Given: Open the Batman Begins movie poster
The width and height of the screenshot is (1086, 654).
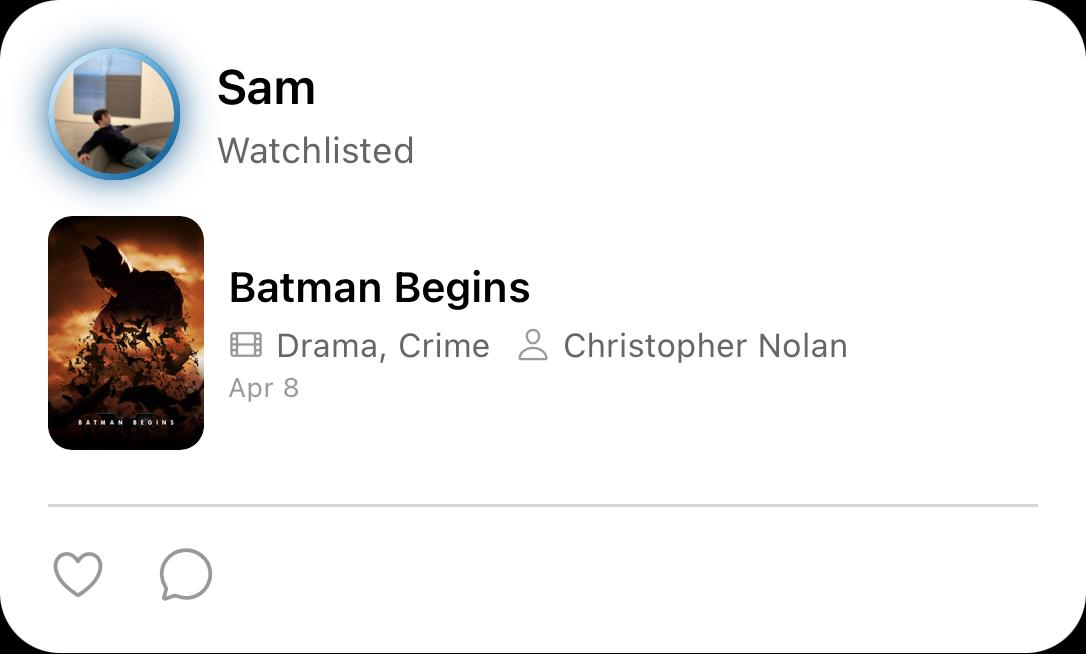Looking at the screenshot, I should pyautogui.click(x=126, y=333).
